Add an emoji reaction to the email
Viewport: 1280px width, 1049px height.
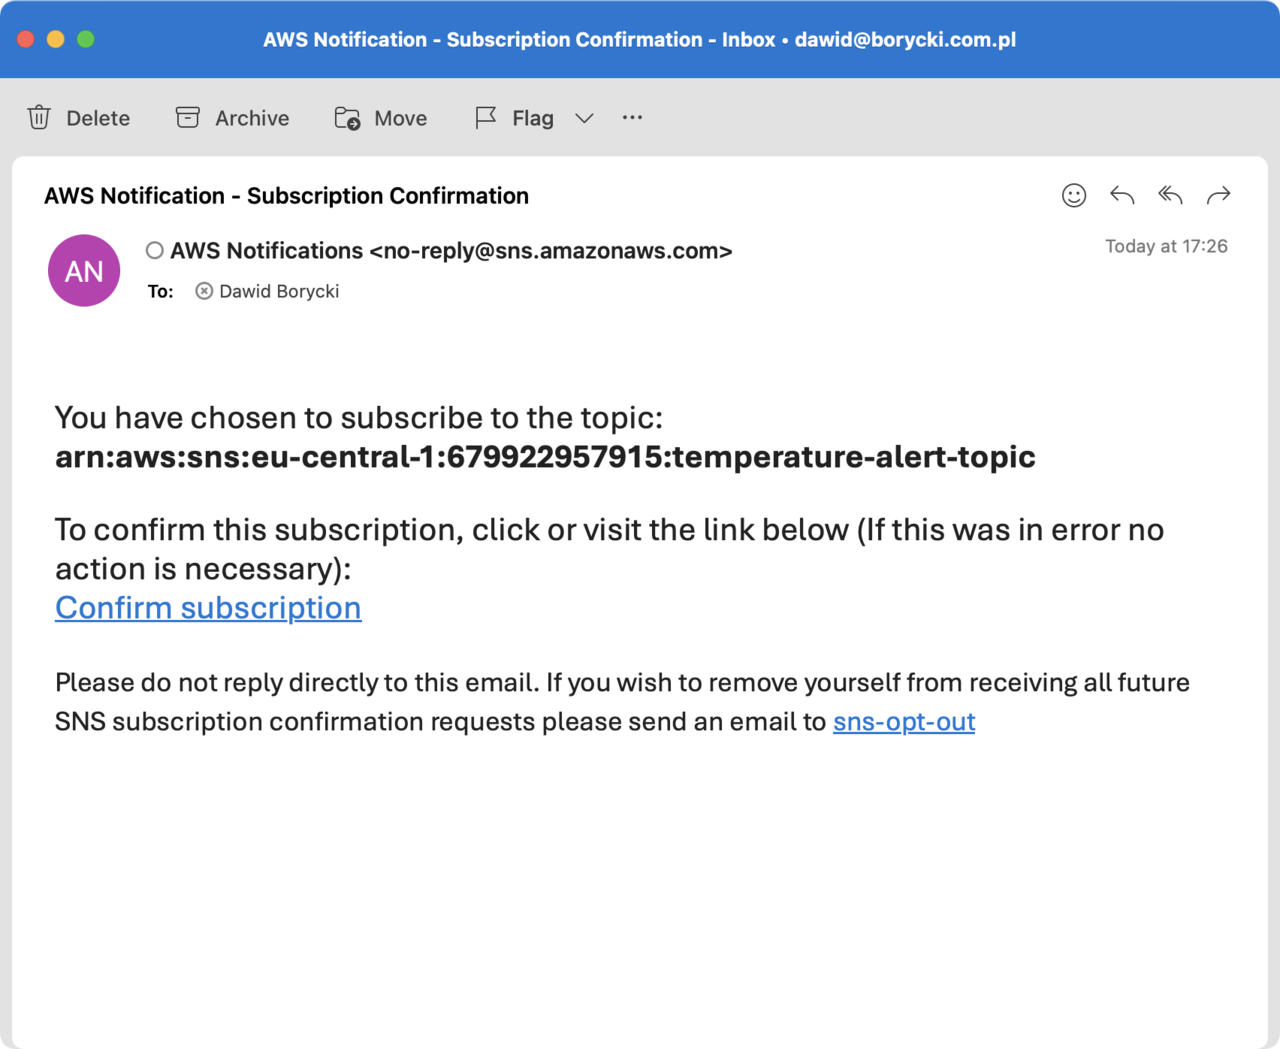coord(1073,196)
